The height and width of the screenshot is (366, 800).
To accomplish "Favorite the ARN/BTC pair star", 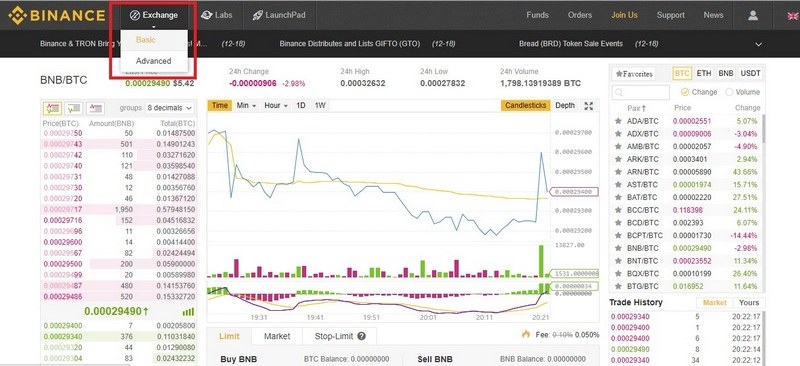I will click(618, 172).
